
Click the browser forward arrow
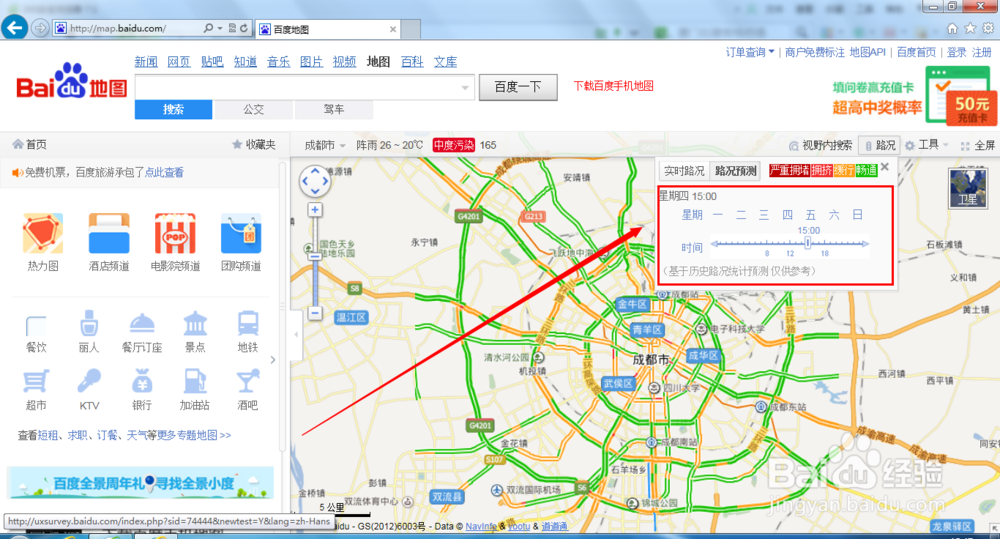point(40,28)
